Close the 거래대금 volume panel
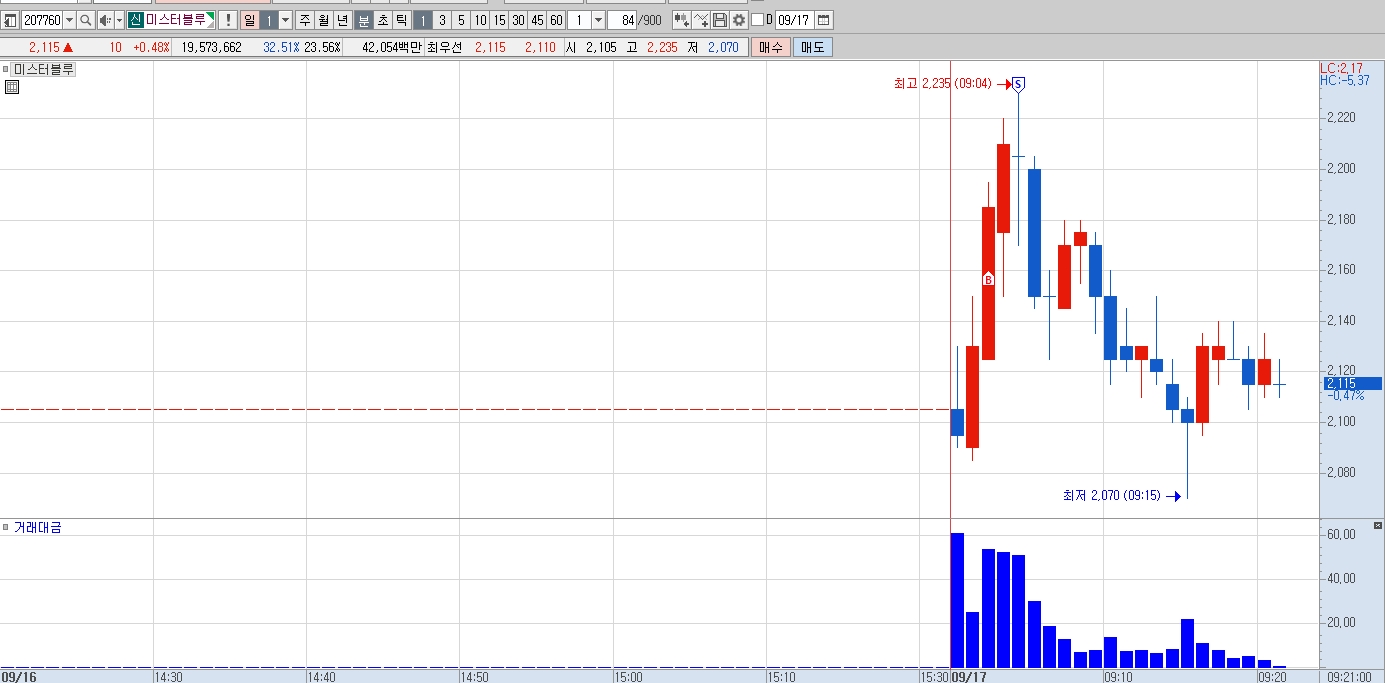The image size is (1385, 683). (x=1379, y=526)
